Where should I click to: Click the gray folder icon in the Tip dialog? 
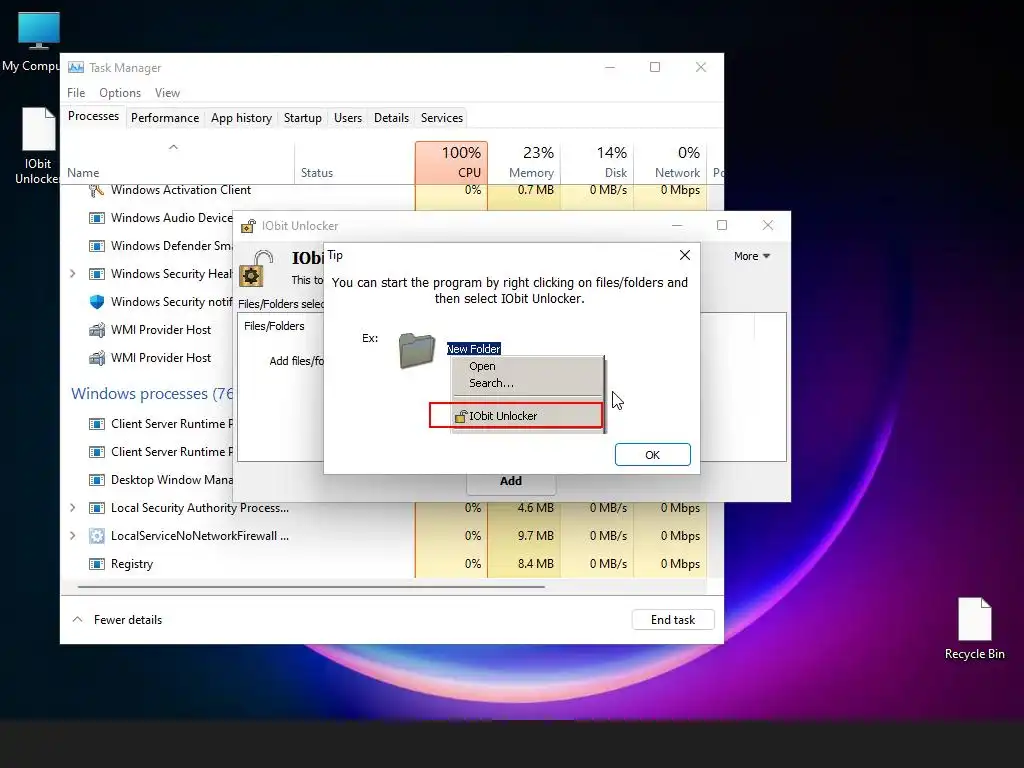tap(417, 350)
